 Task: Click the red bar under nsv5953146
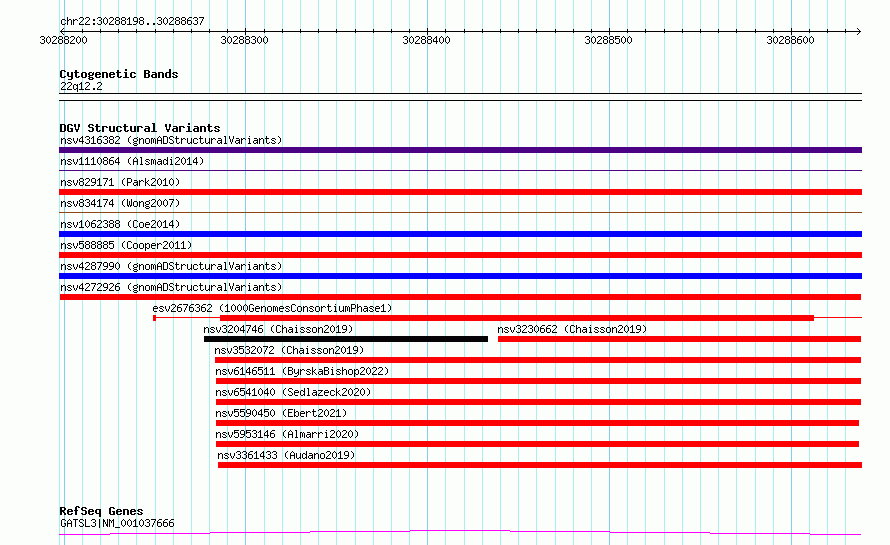pyautogui.click(x=538, y=444)
